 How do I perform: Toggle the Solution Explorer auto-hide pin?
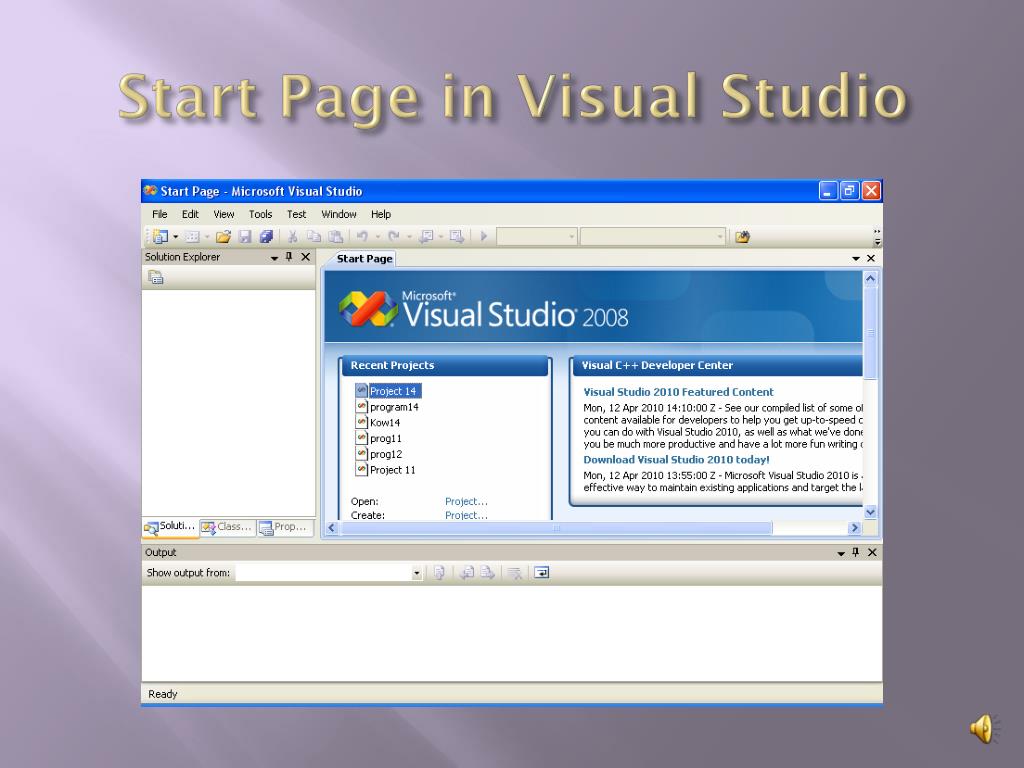pyautogui.click(x=289, y=257)
